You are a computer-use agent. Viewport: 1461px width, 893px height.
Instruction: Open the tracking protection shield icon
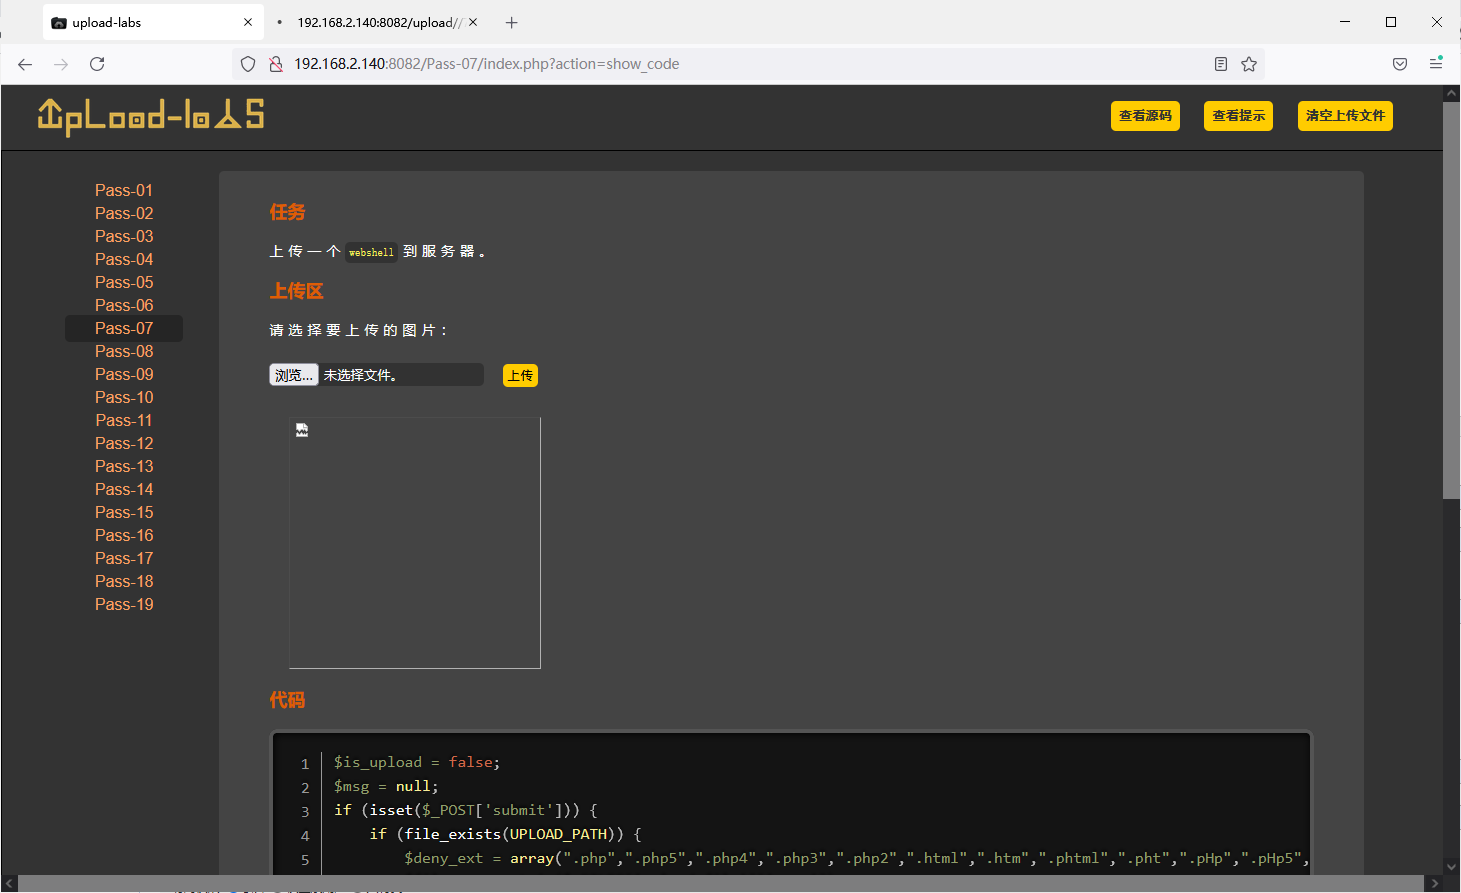pyautogui.click(x=248, y=64)
